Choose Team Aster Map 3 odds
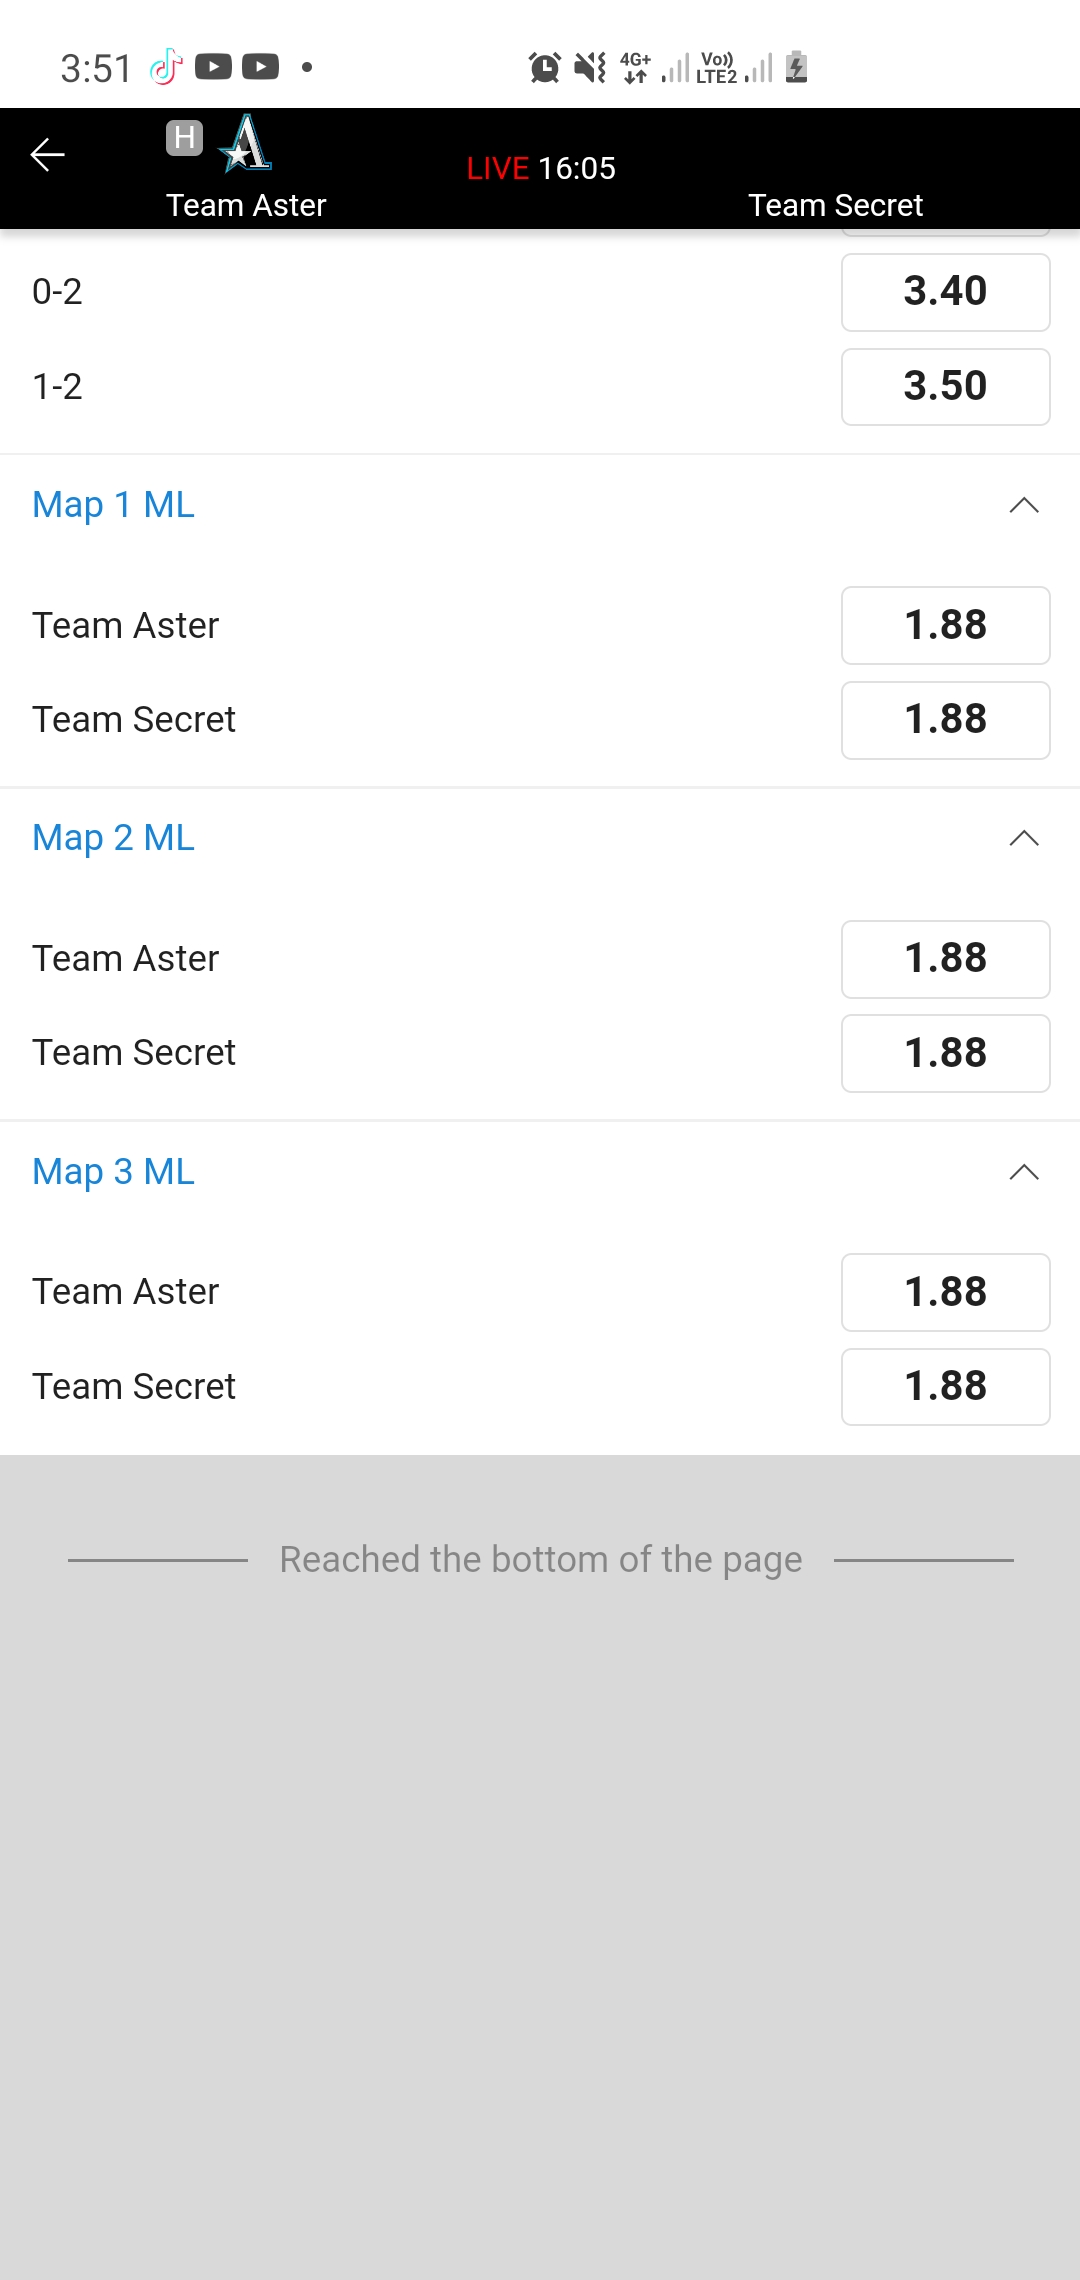 [x=945, y=1292]
